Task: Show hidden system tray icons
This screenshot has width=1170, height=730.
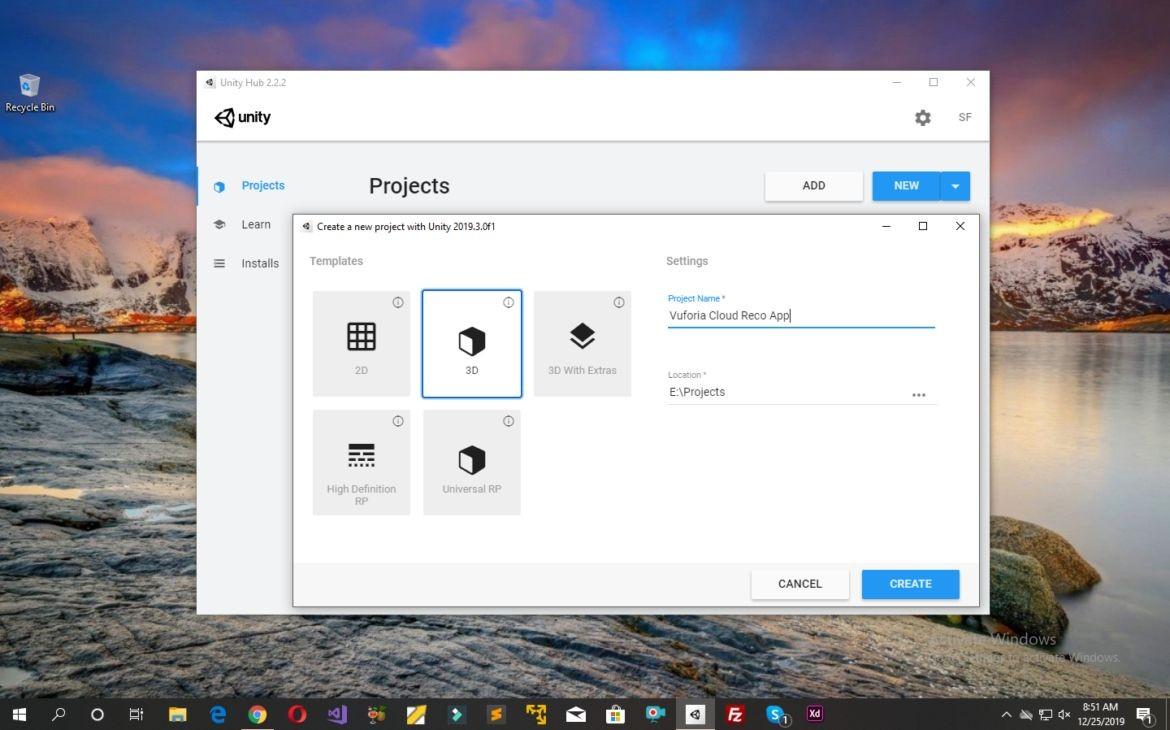Action: pyautogui.click(x=1007, y=715)
